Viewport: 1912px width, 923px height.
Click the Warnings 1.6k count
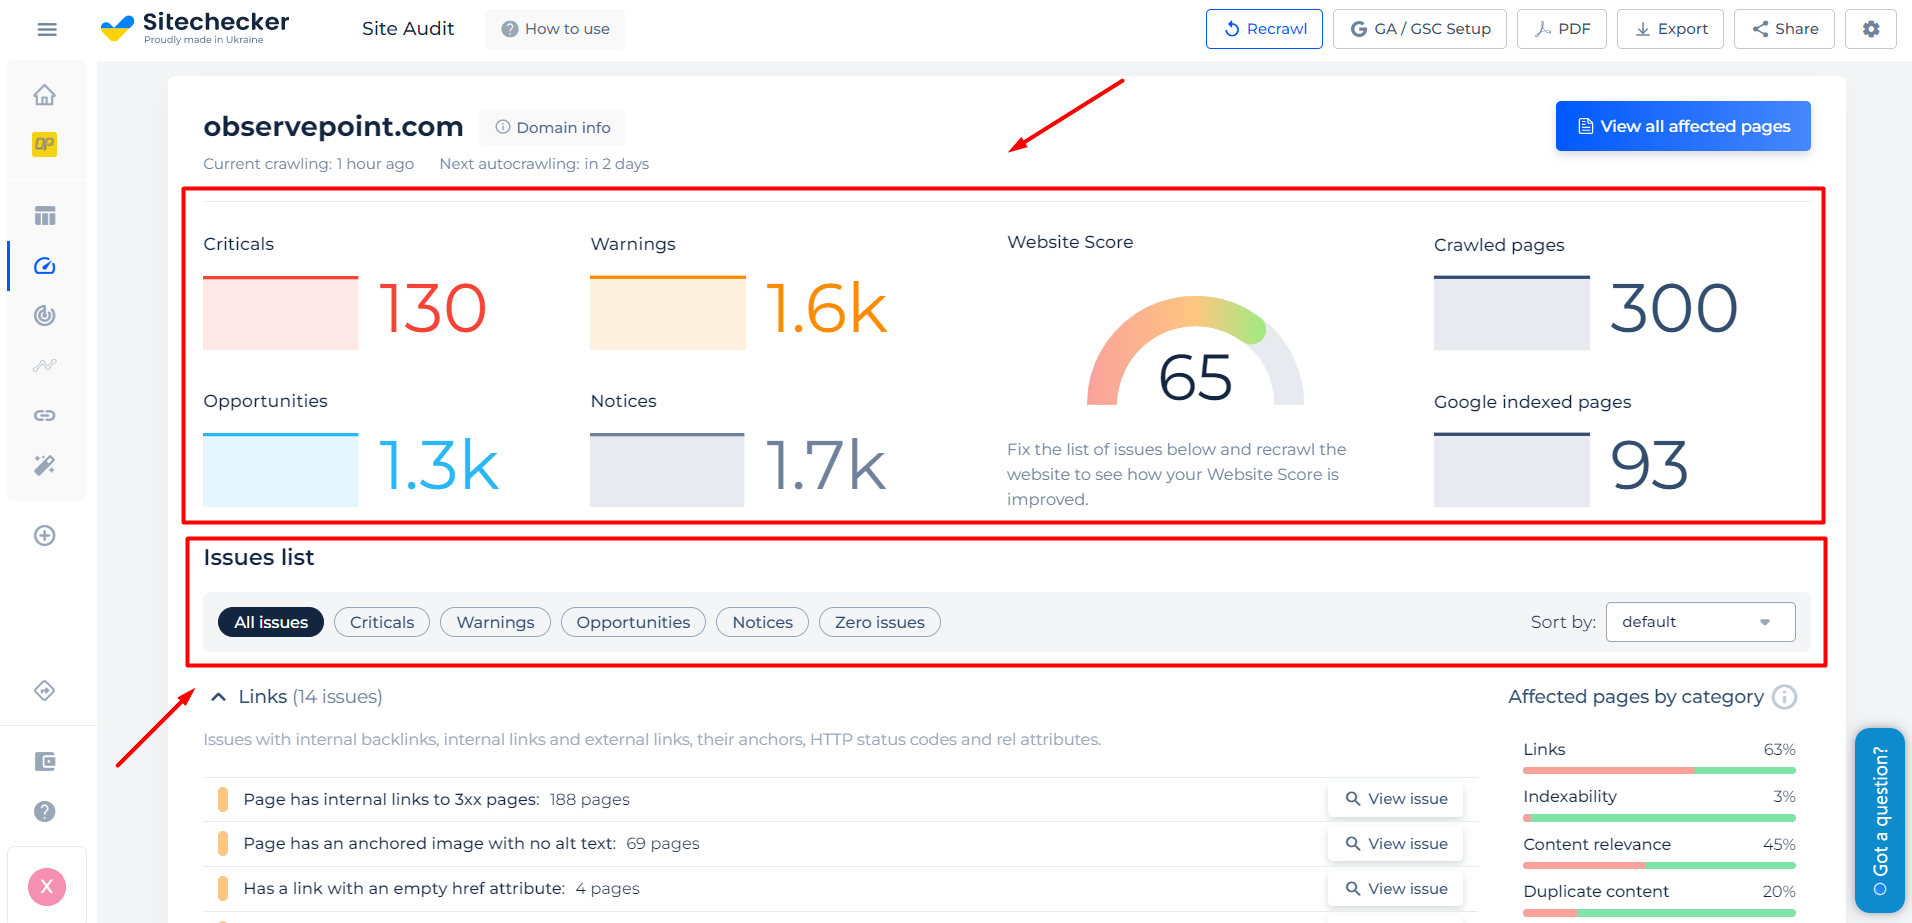click(826, 308)
